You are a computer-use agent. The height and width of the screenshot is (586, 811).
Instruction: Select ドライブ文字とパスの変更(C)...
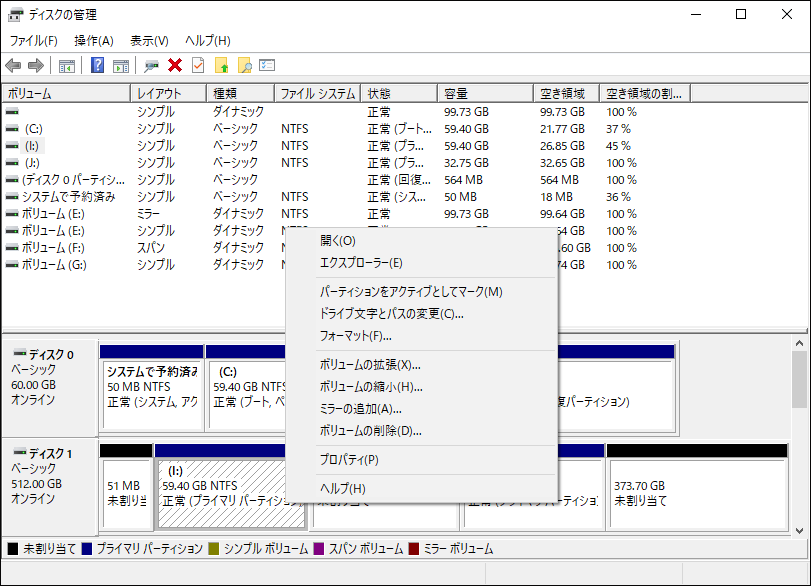[422, 314]
